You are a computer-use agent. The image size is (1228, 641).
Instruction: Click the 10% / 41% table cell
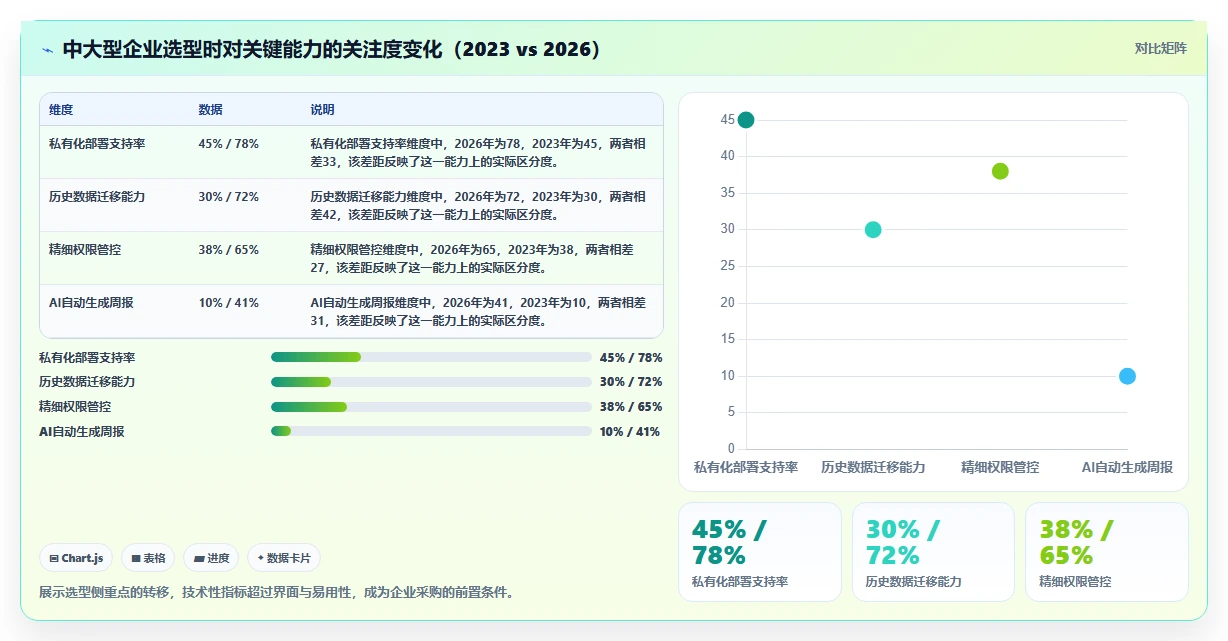tap(229, 303)
